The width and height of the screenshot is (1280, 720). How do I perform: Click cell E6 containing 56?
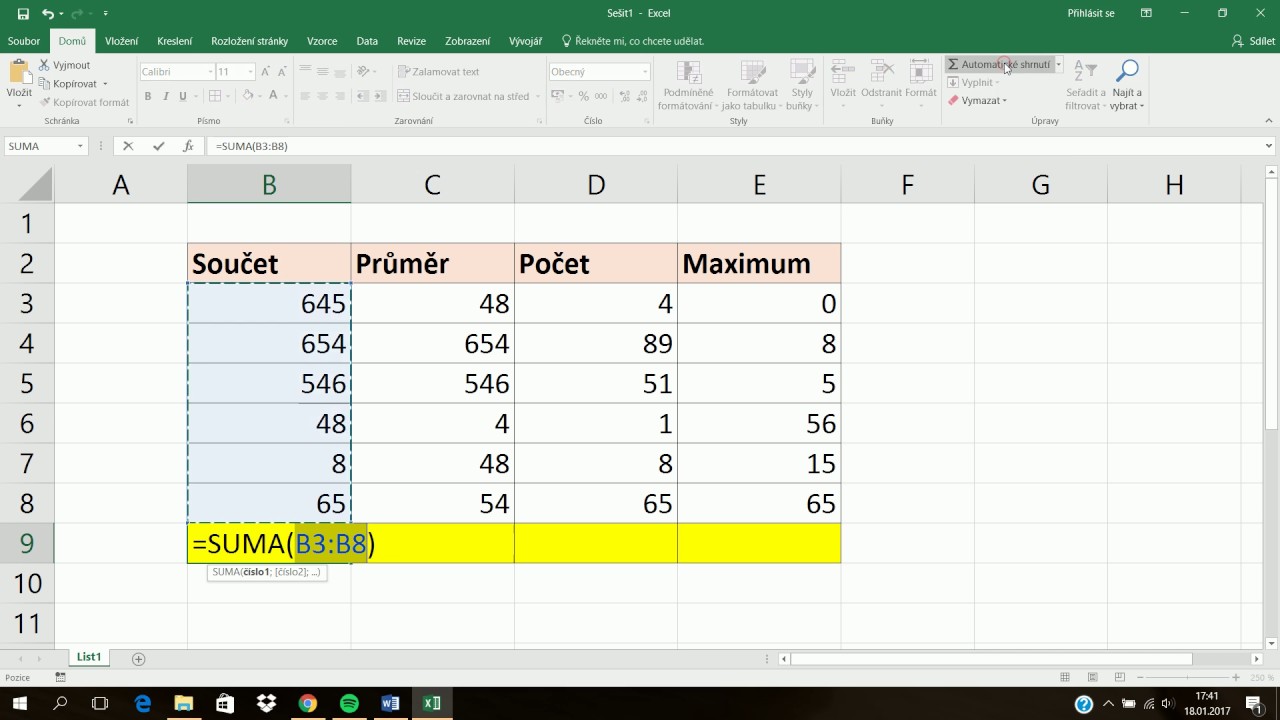pyautogui.click(x=759, y=424)
